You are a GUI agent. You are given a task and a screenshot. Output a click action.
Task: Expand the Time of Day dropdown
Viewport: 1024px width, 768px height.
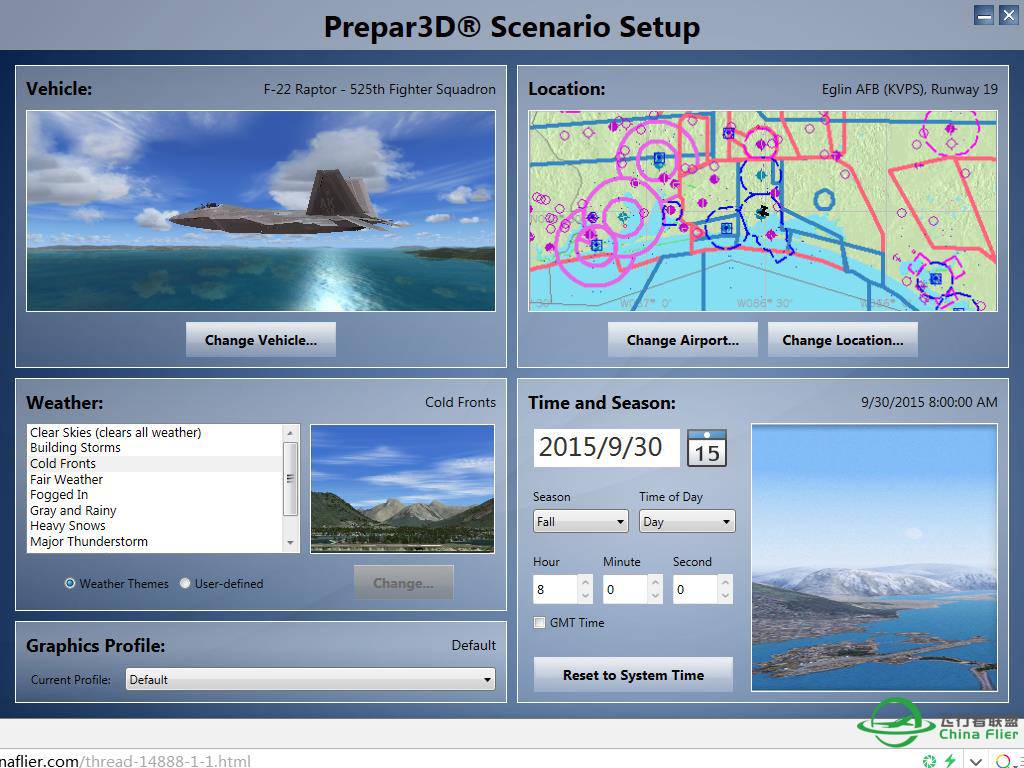686,521
